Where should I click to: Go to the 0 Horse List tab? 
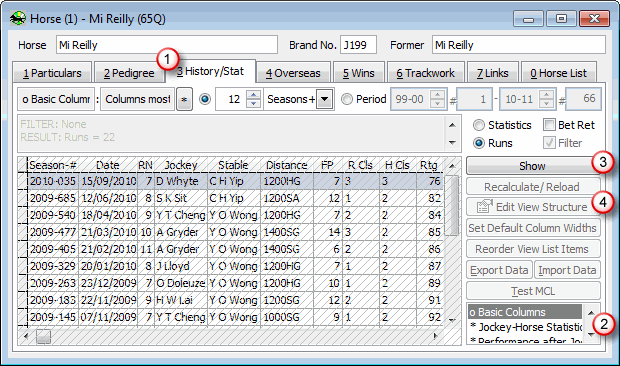coord(559,73)
